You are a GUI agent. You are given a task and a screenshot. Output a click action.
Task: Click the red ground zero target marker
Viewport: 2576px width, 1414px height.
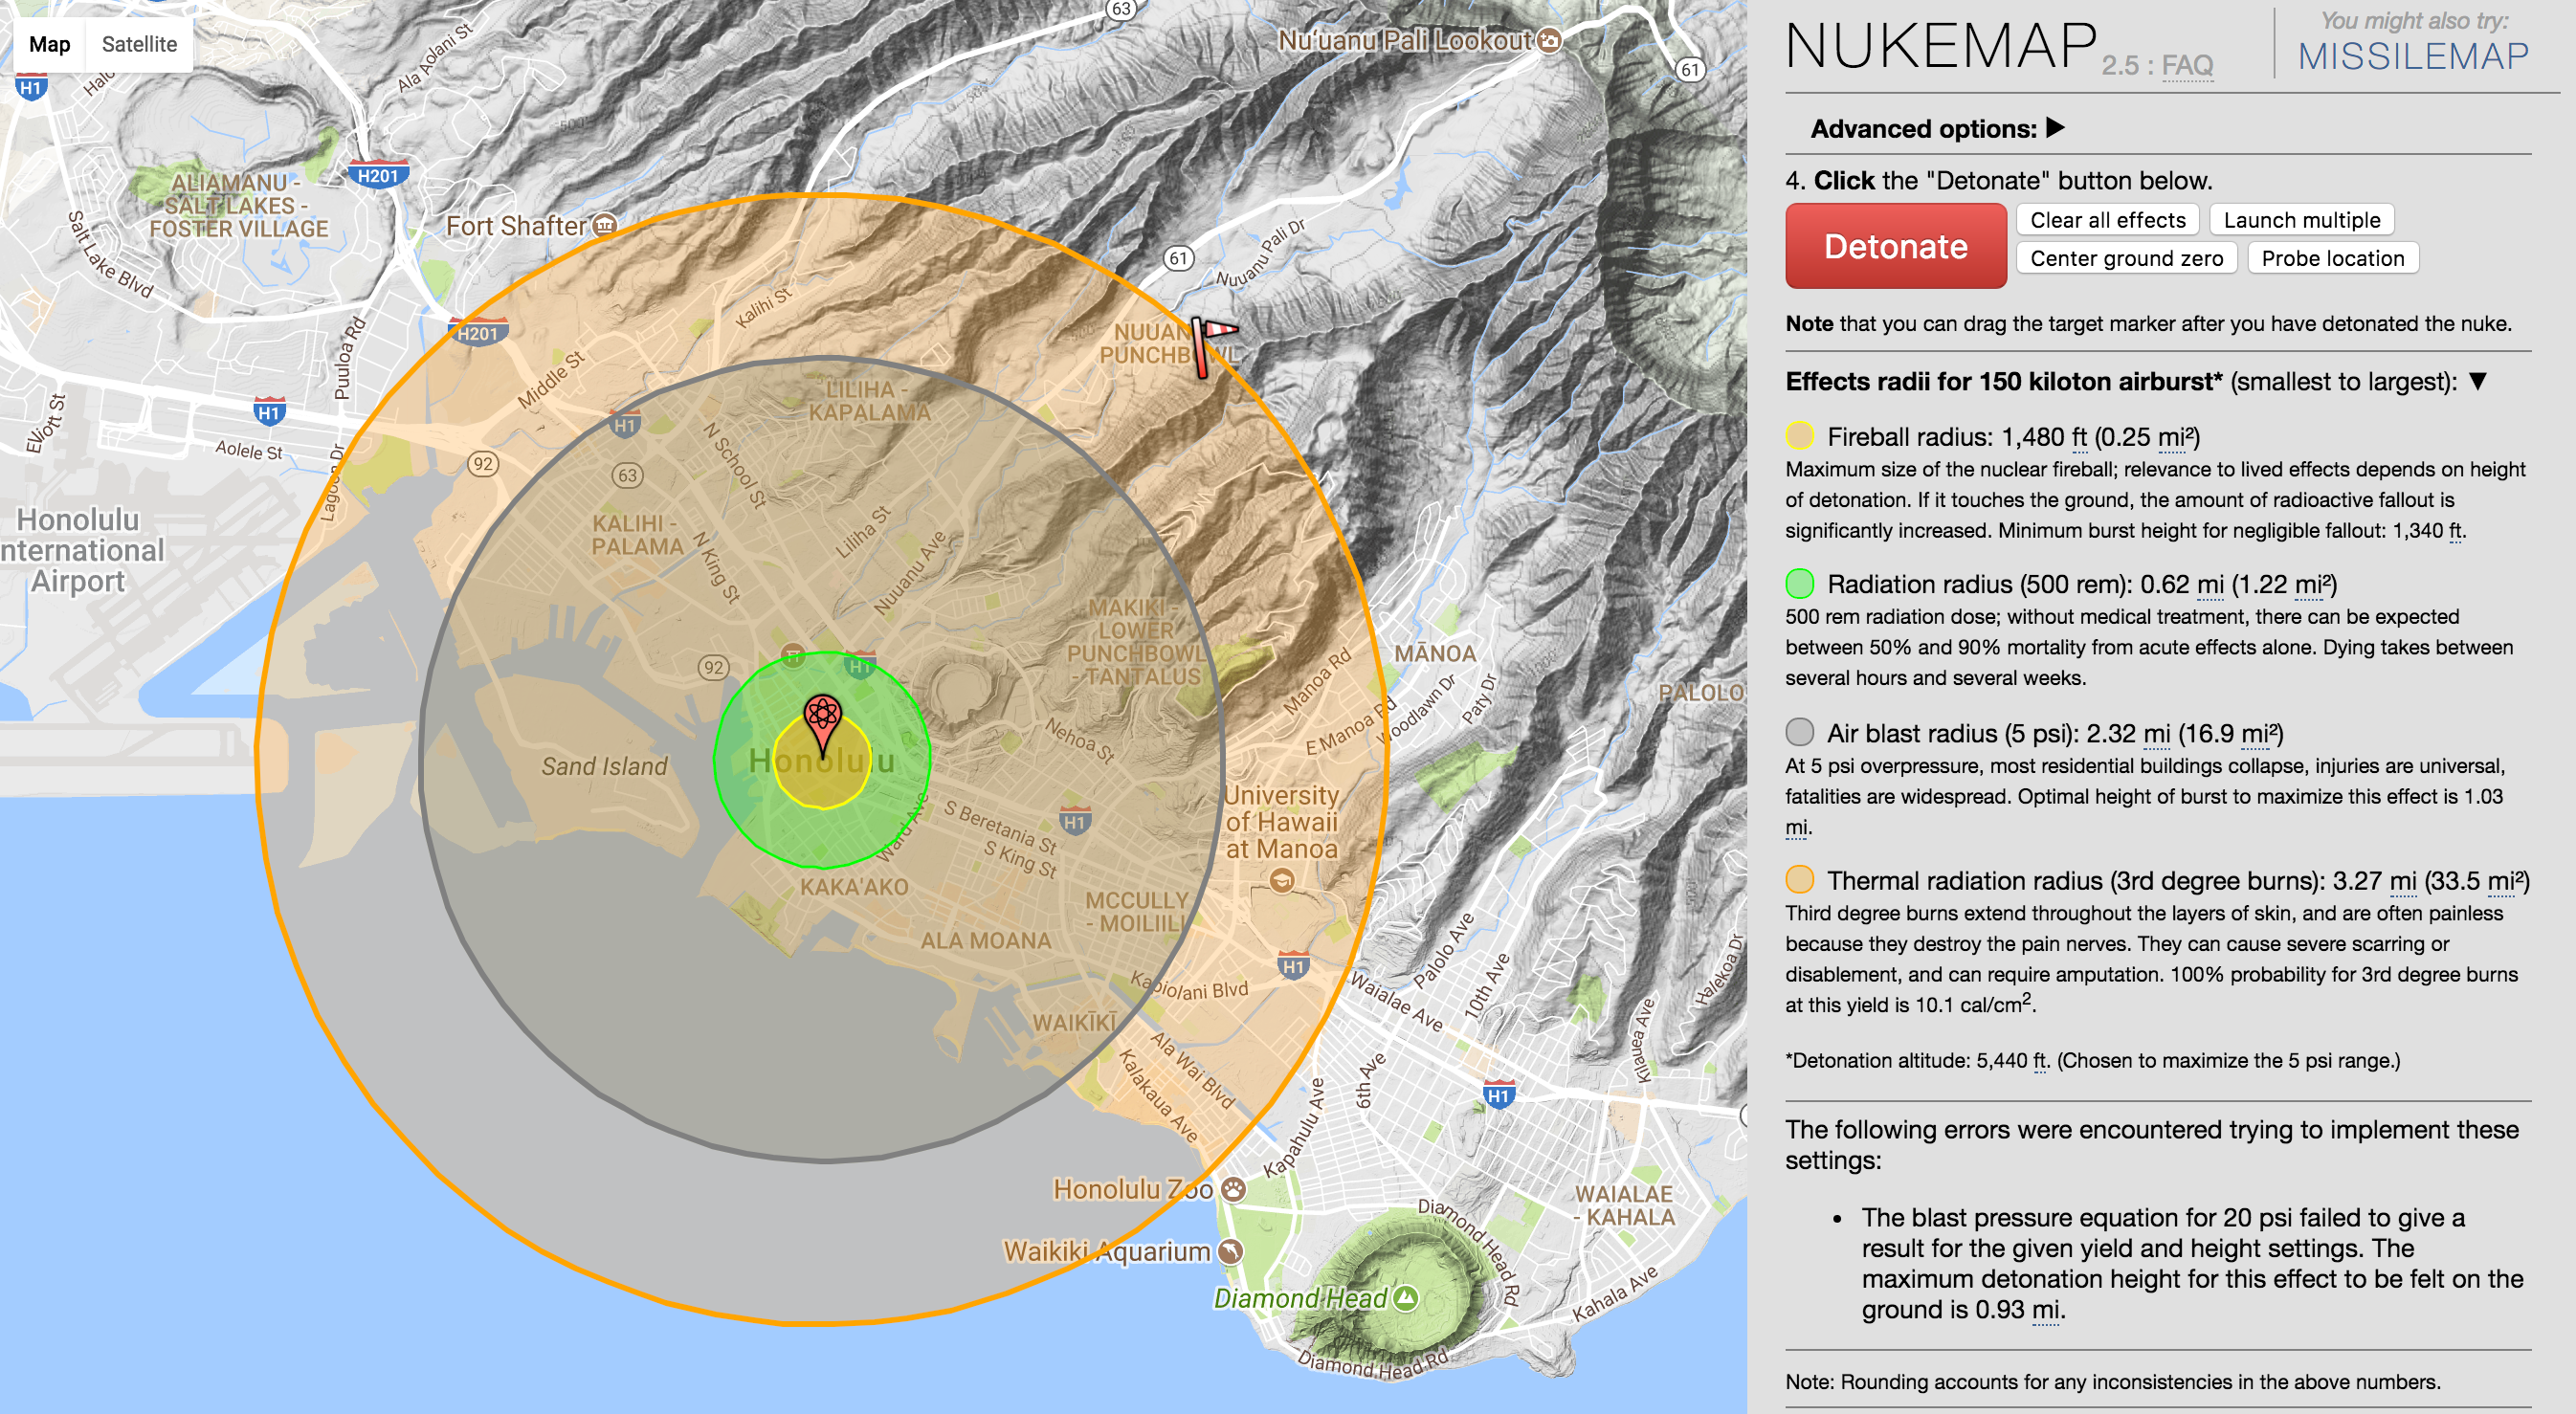(x=822, y=724)
